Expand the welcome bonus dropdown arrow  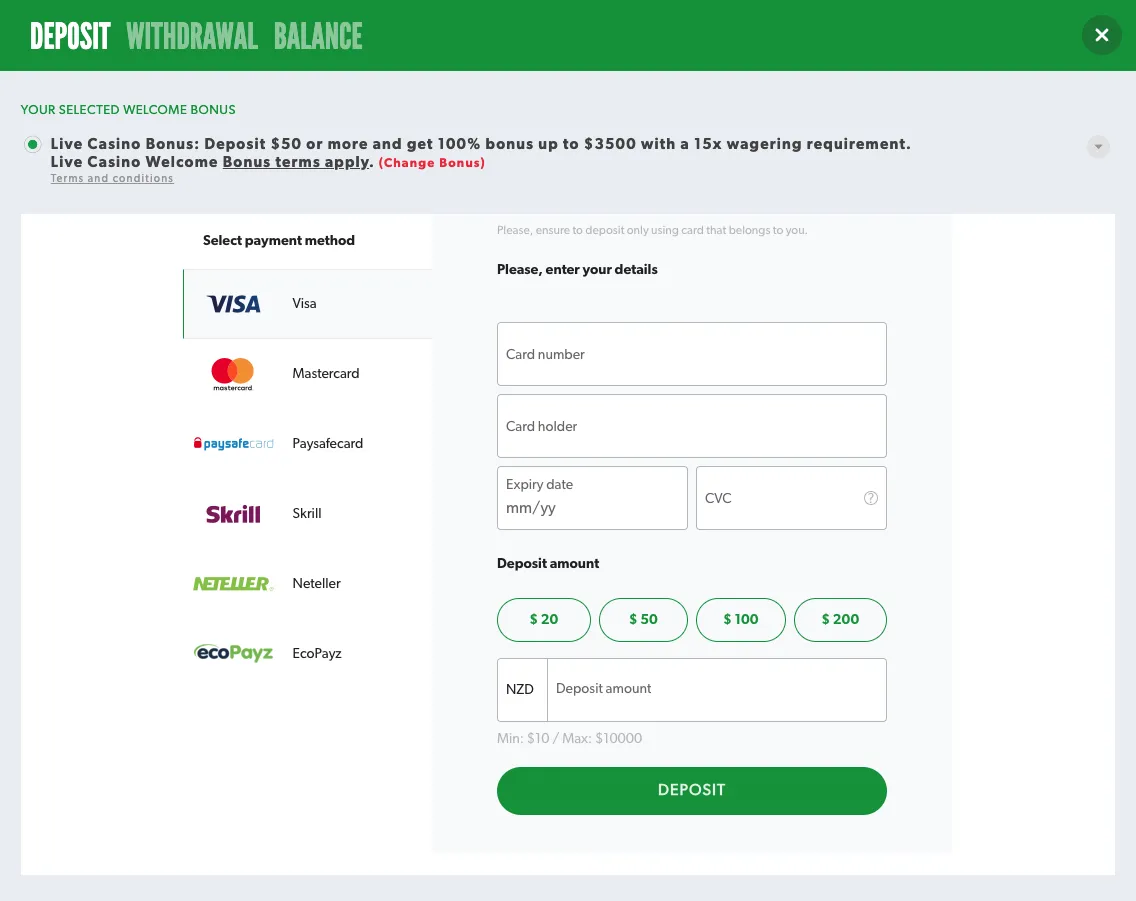[1098, 147]
